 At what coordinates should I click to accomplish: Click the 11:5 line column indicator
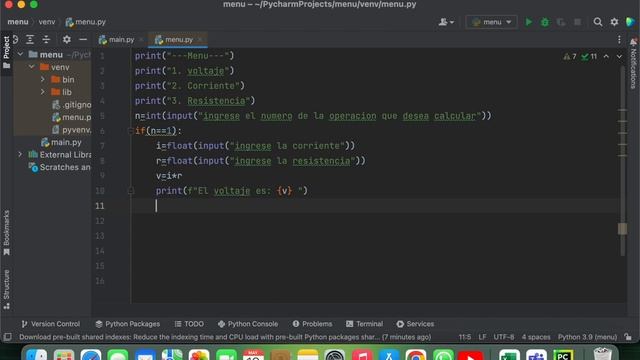(464, 337)
